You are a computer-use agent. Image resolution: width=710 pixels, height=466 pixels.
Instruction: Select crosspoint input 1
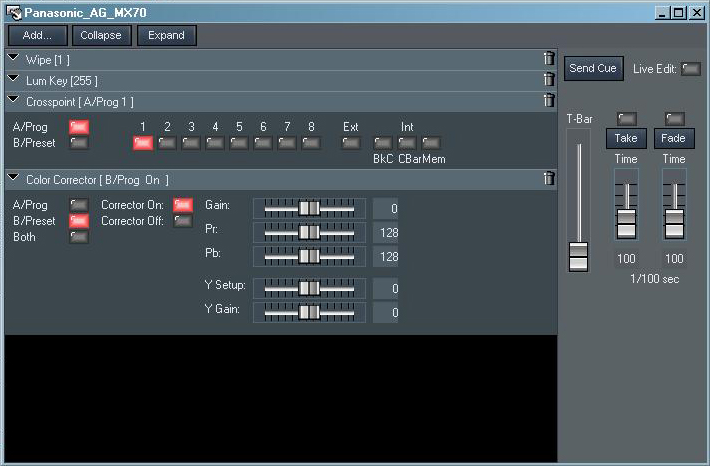click(143, 143)
